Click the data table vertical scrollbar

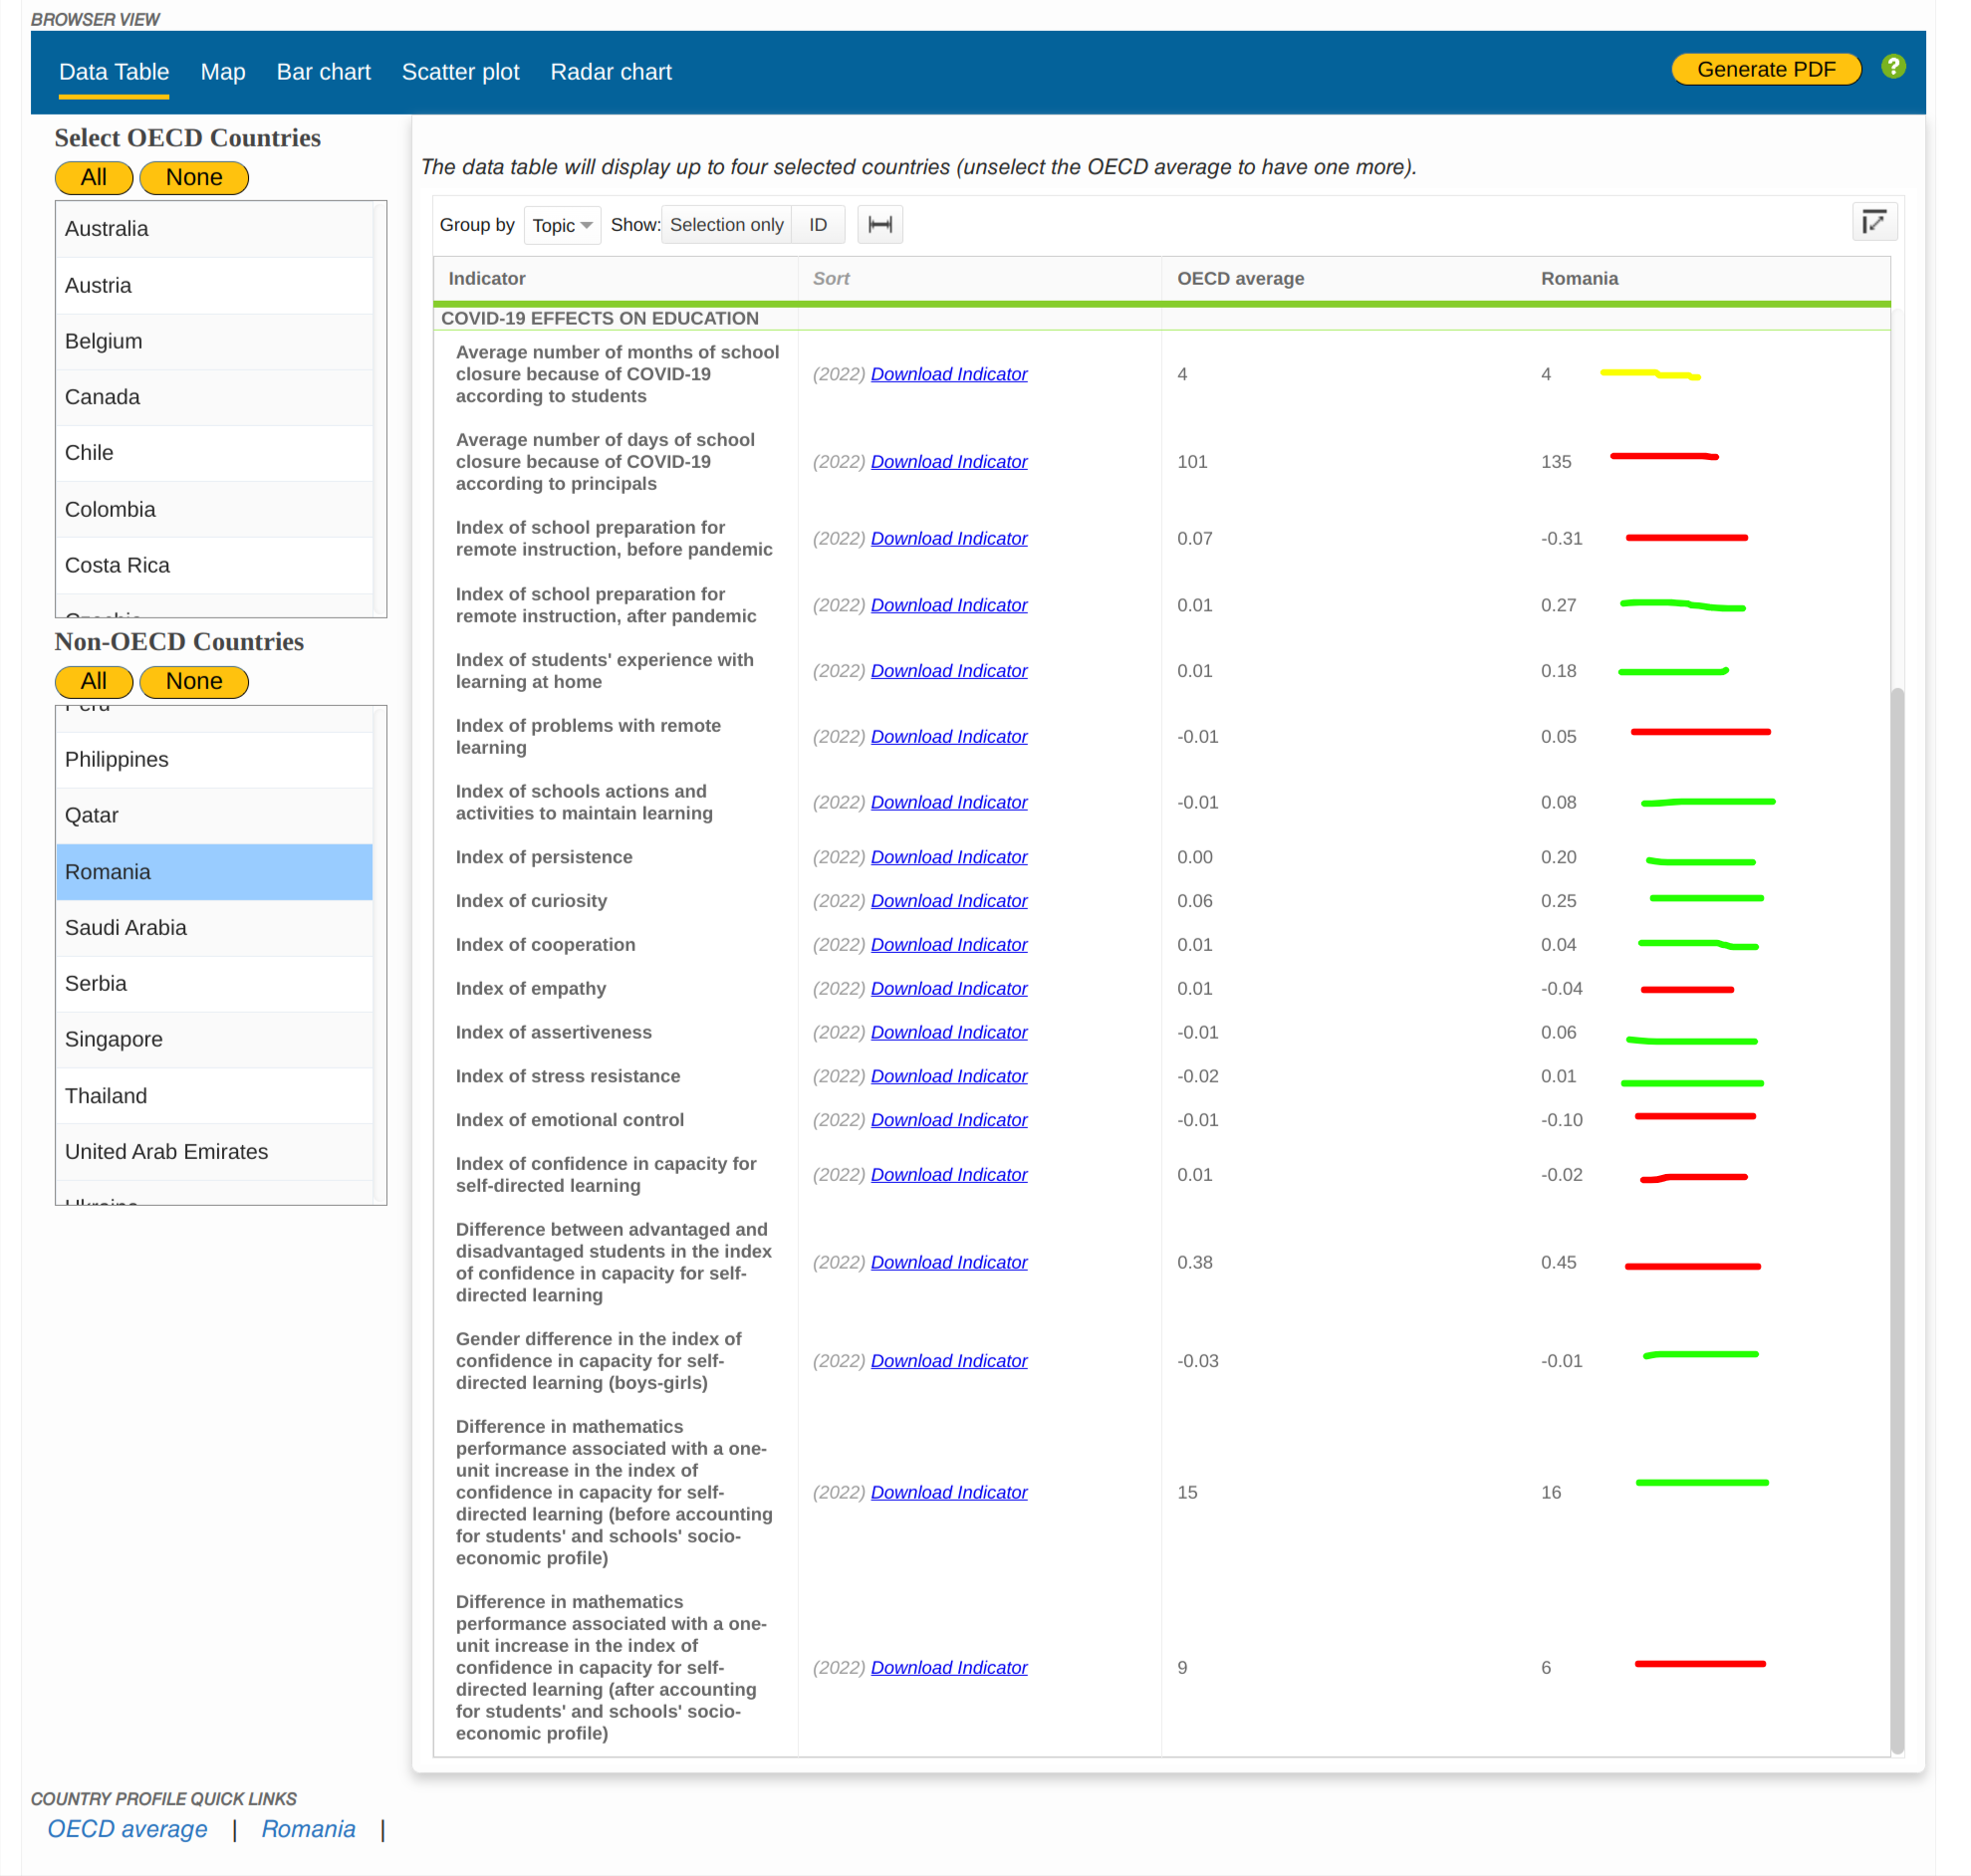click(1896, 1220)
